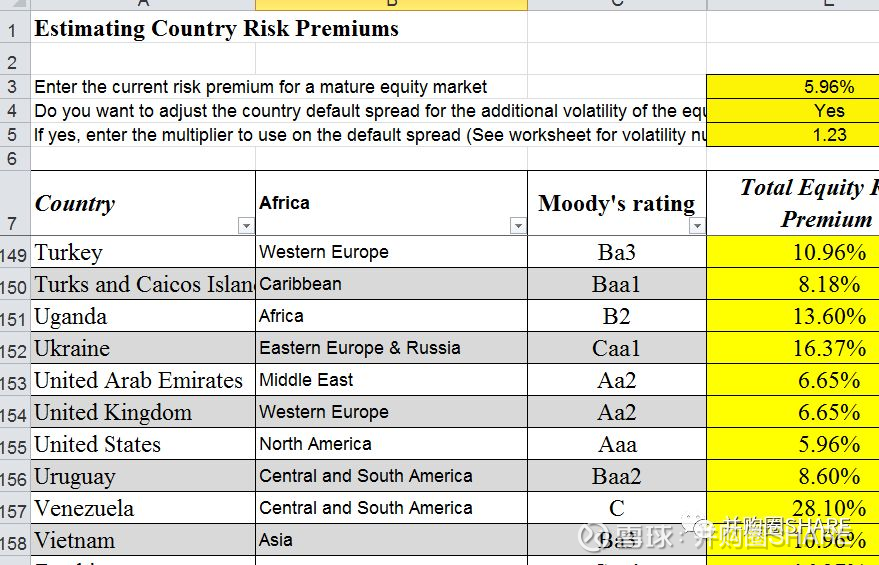Click row header 3
The height and width of the screenshot is (565, 879).
coord(12,87)
